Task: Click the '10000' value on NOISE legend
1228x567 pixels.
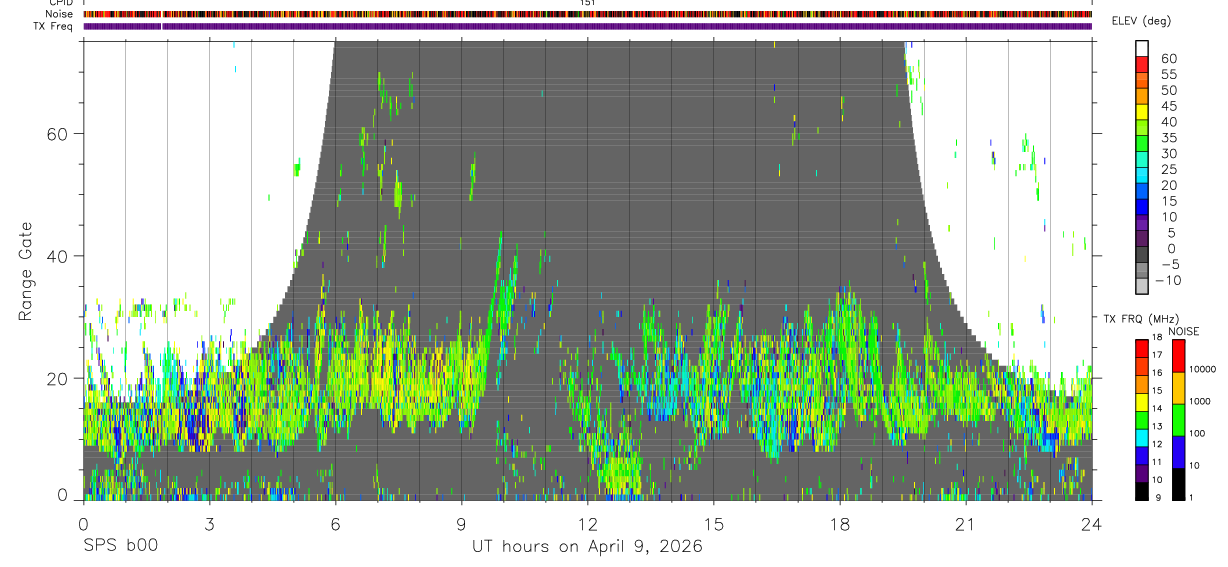Action: [1203, 369]
